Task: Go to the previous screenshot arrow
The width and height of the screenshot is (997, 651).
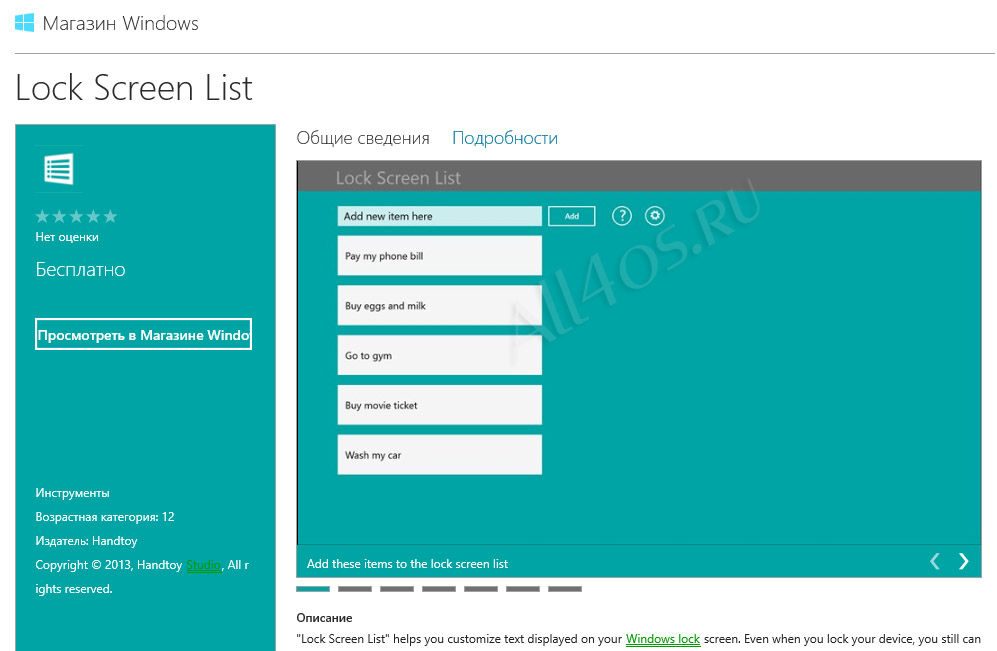Action: click(935, 561)
